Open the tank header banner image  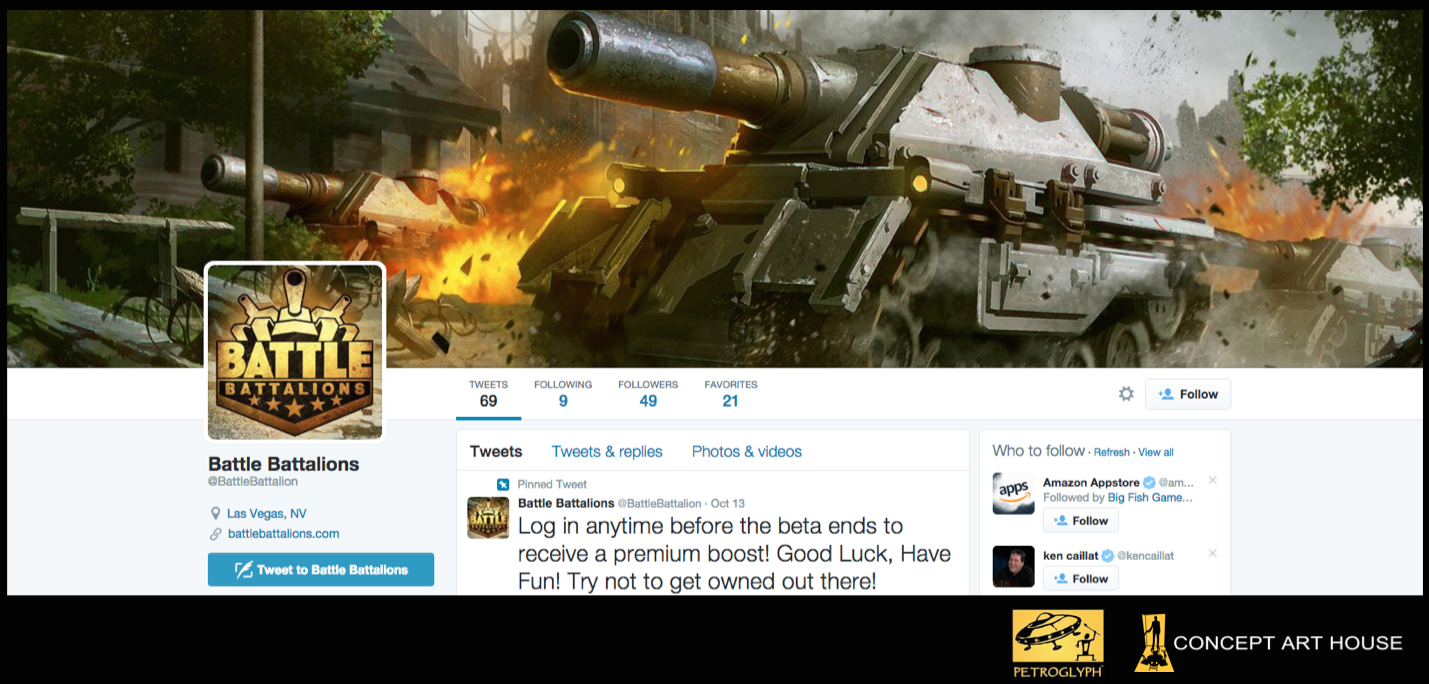(714, 188)
